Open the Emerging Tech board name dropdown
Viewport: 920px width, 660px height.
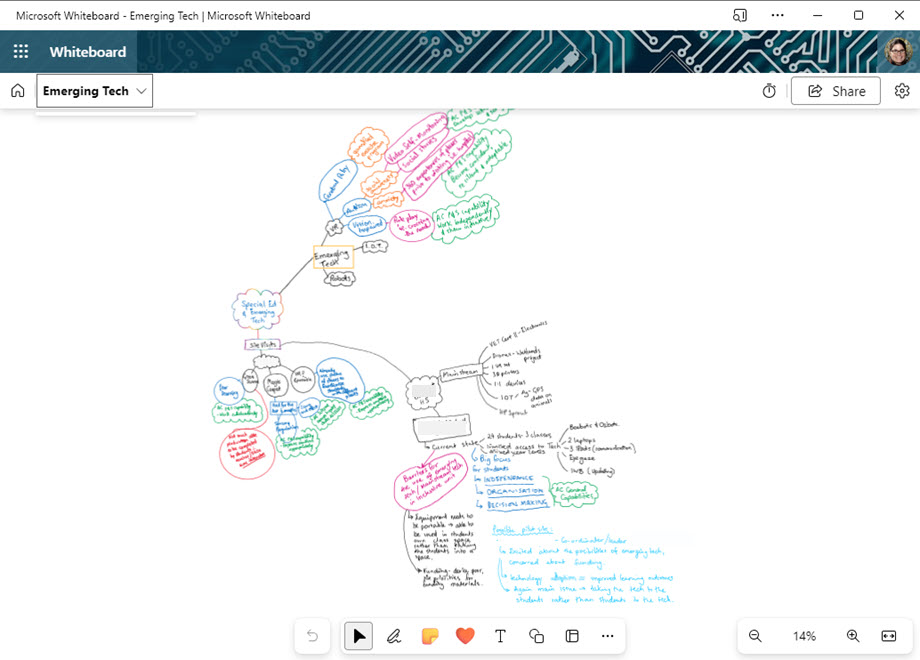pyautogui.click(x=94, y=91)
